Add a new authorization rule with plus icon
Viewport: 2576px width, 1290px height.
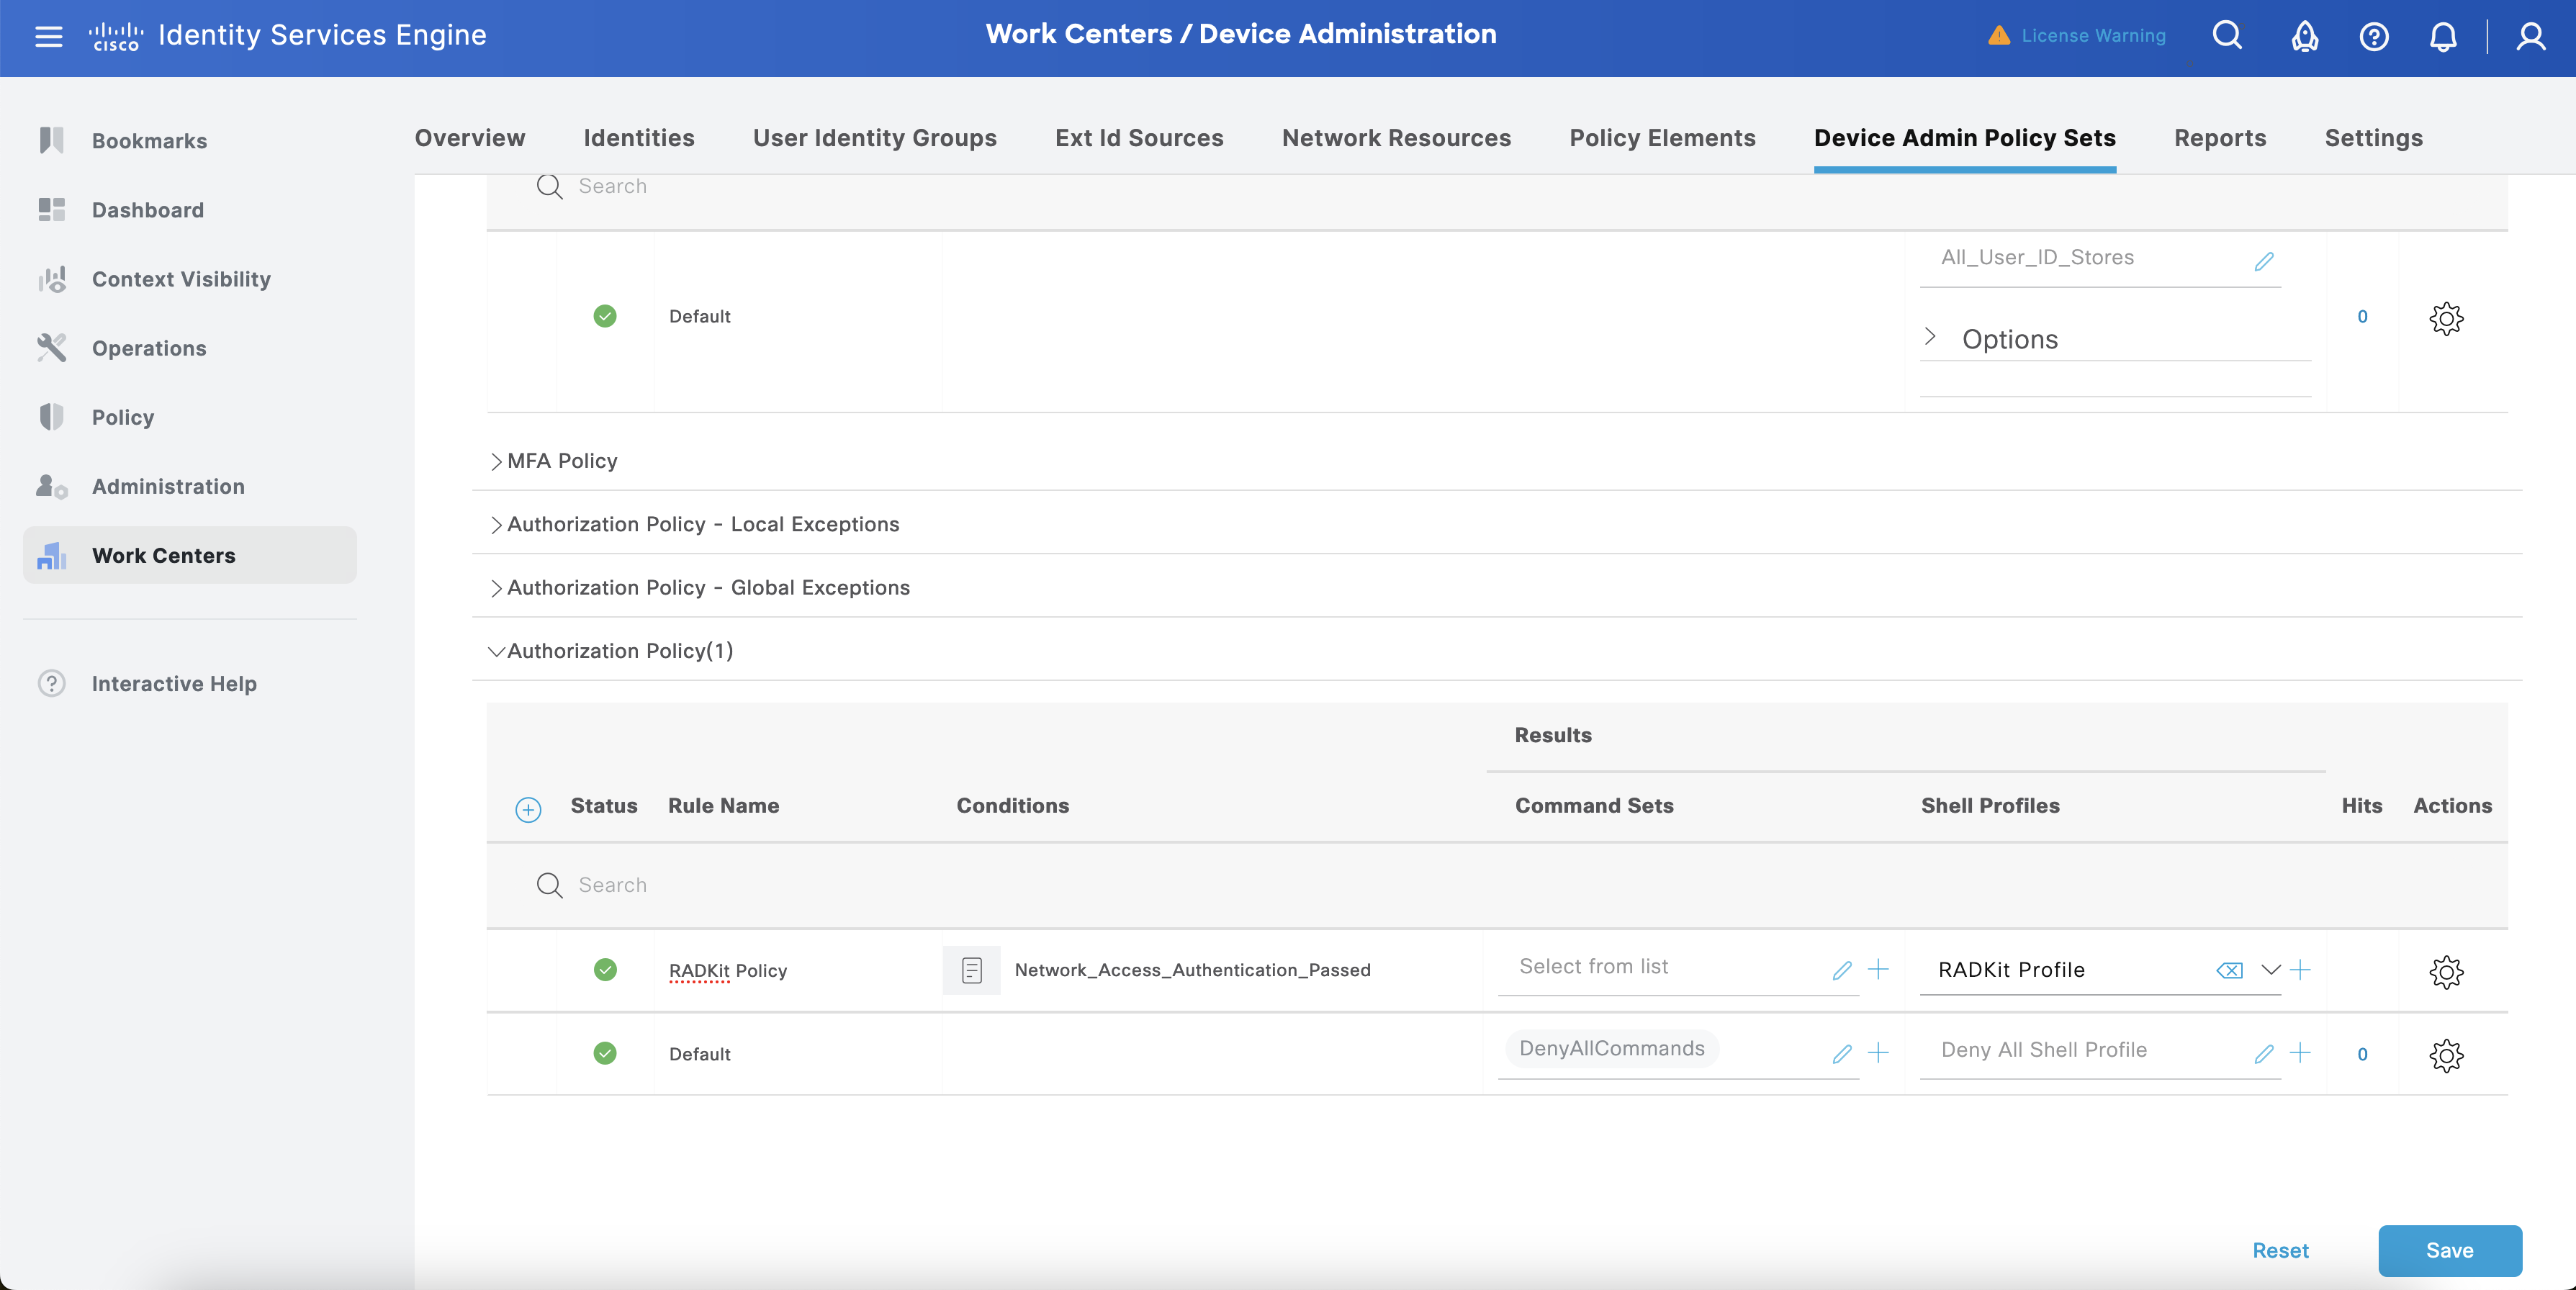[x=528, y=809]
